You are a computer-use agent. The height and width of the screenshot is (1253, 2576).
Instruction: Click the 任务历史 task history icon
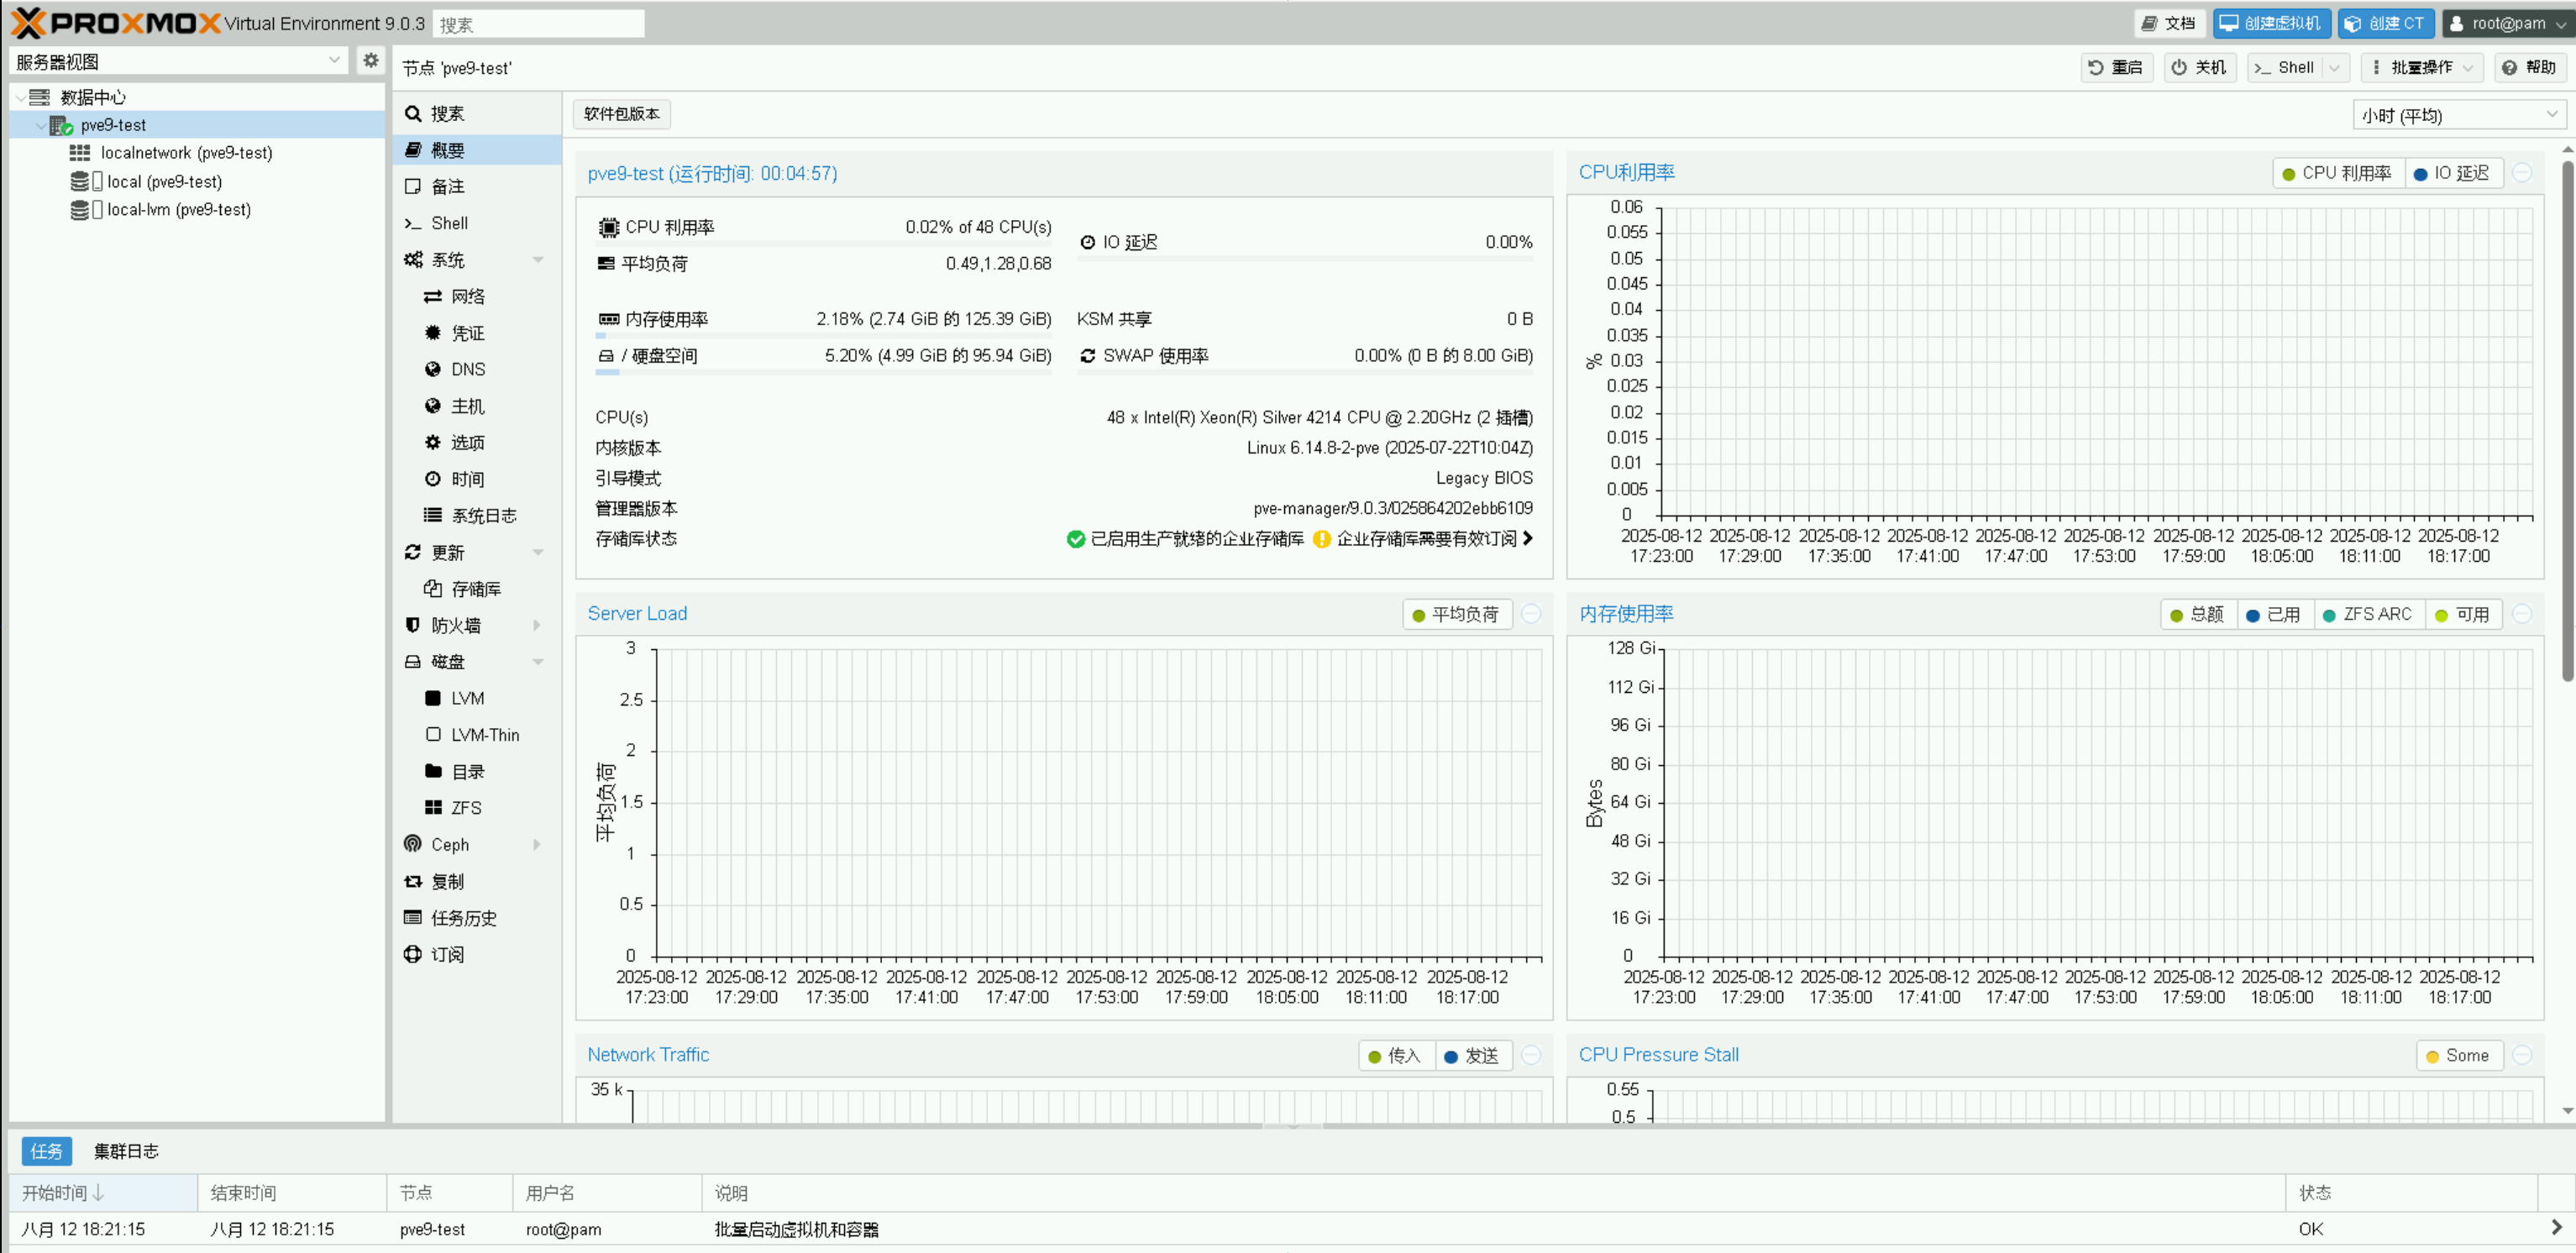coord(412,917)
